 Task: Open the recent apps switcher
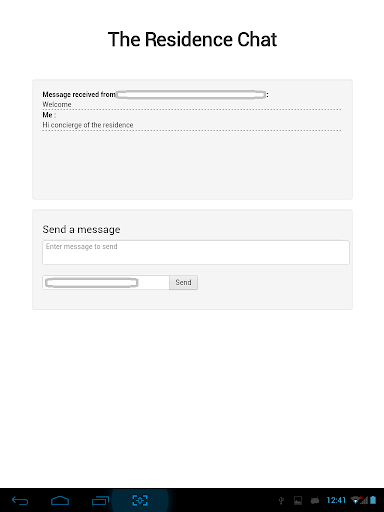100,500
